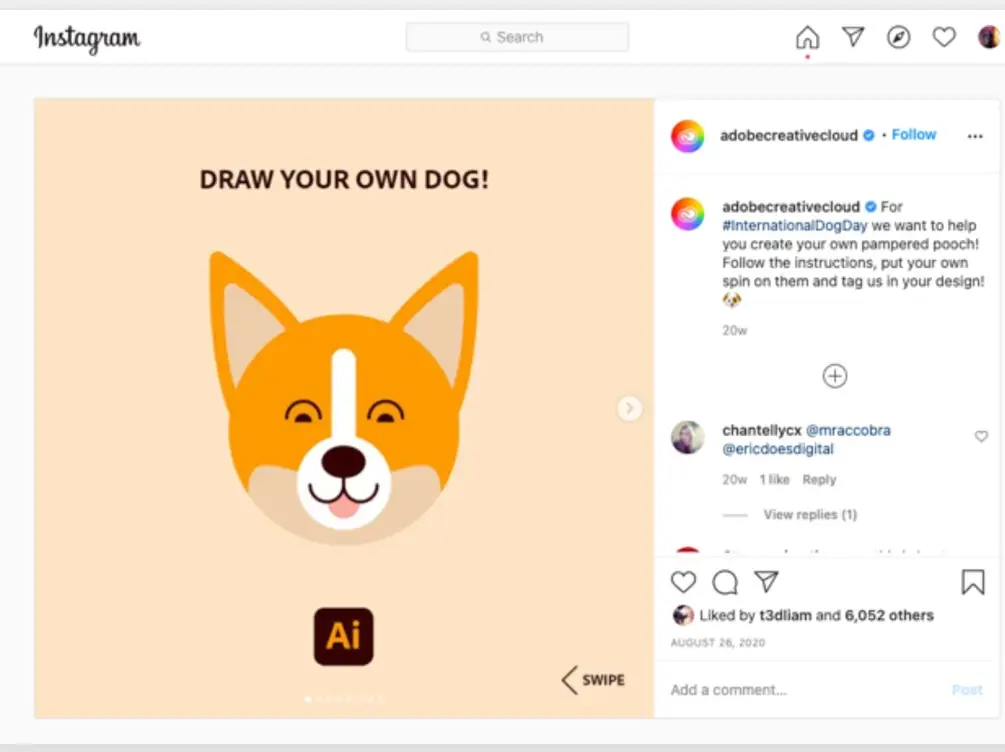1005x752 pixels.
Task: Open the Home feed icon
Action: pos(807,38)
